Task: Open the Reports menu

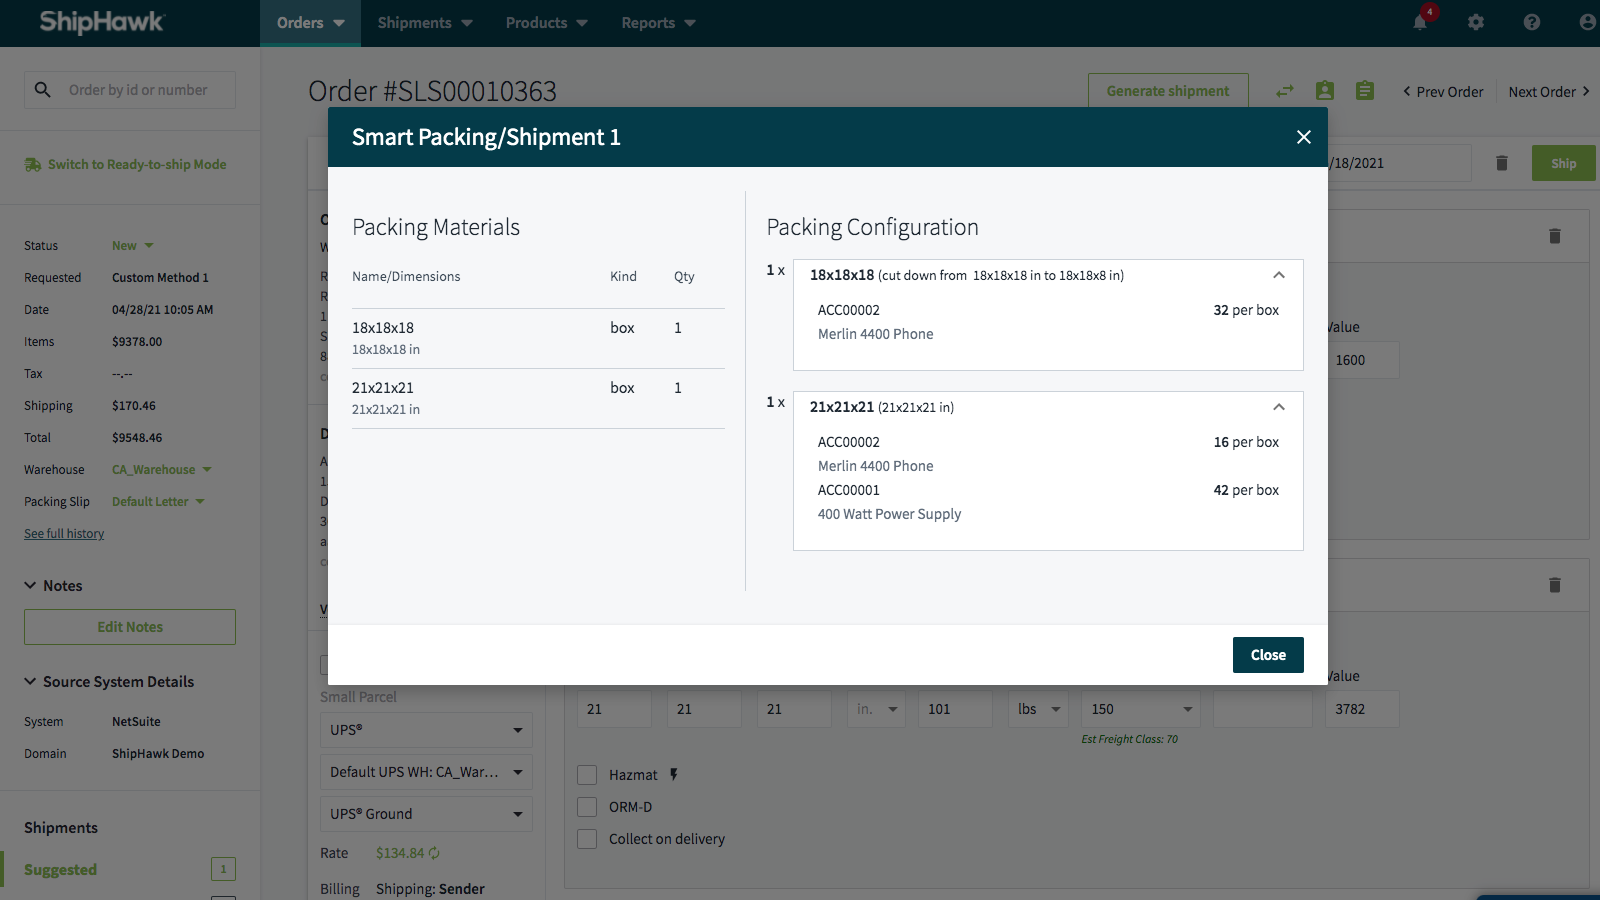Action: (657, 23)
